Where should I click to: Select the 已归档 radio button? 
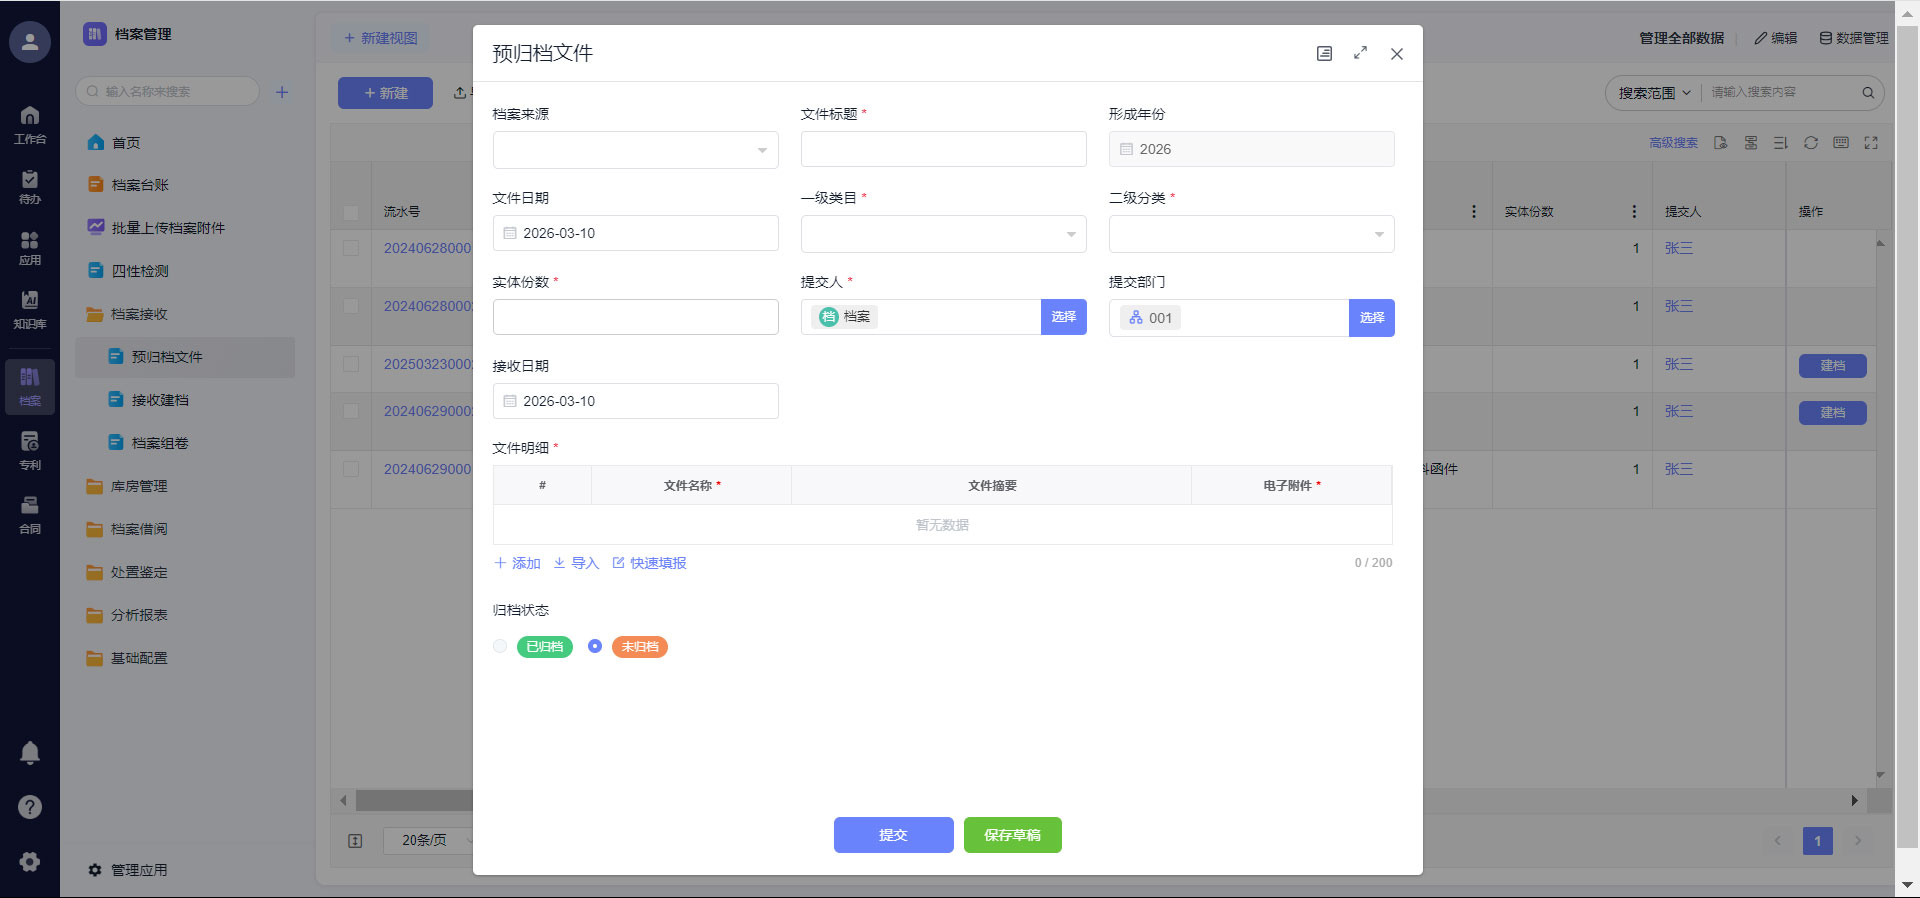click(x=500, y=647)
